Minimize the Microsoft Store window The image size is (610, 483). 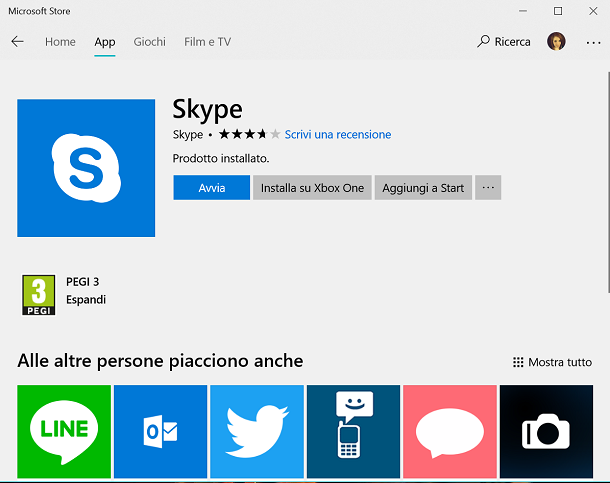(x=523, y=11)
